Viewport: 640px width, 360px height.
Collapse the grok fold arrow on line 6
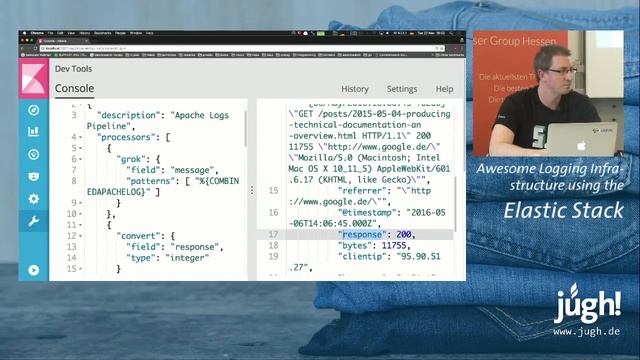pyautogui.click(x=80, y=159)
